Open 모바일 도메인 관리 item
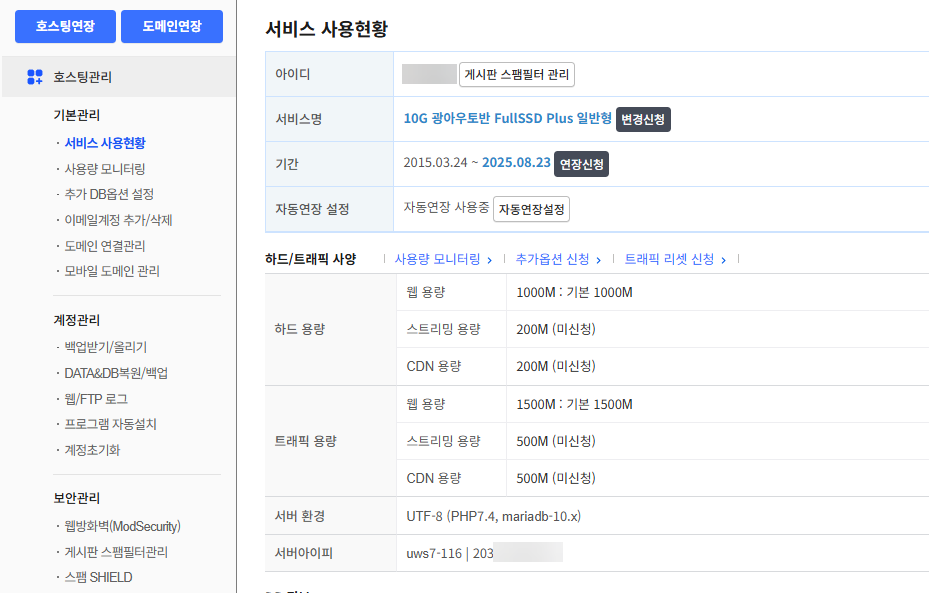Image resolution: width=929 pixels, height=593 pixels. point(112,271)
